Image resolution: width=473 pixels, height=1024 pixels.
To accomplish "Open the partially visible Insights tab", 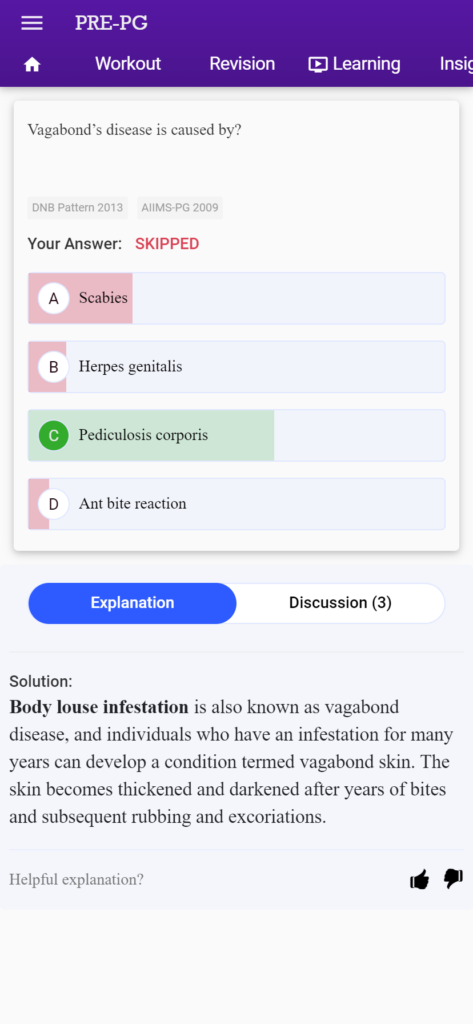I will pyautogui.click(x=456, y=64).
